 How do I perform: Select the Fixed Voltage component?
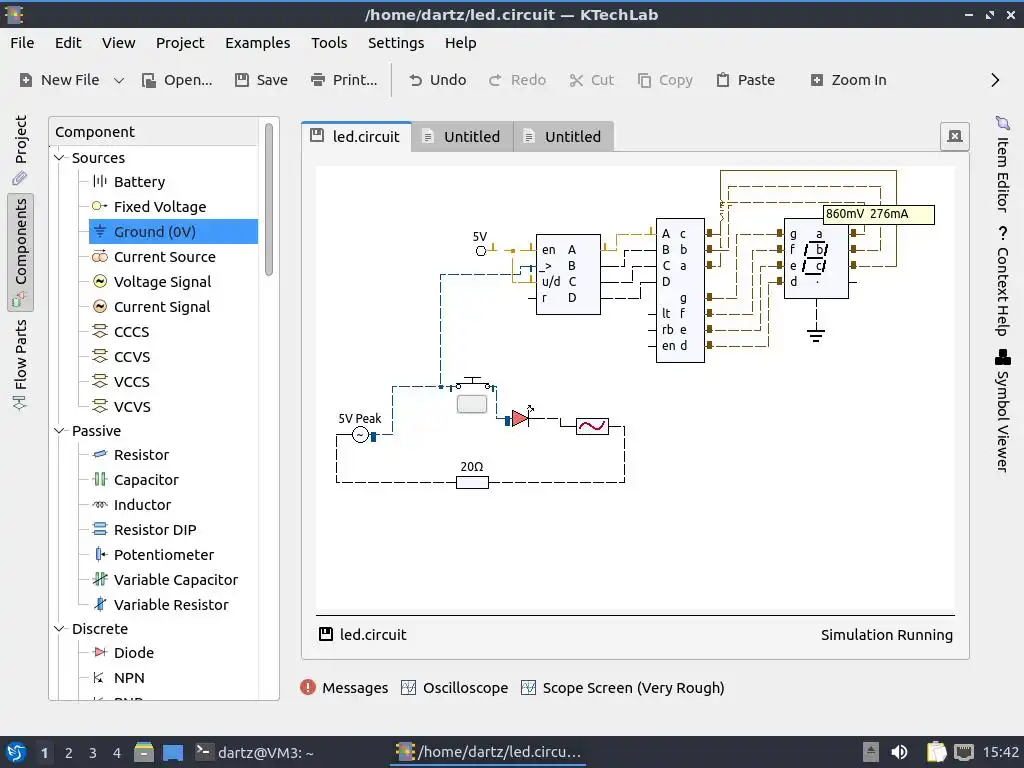(x=160, y=206)
